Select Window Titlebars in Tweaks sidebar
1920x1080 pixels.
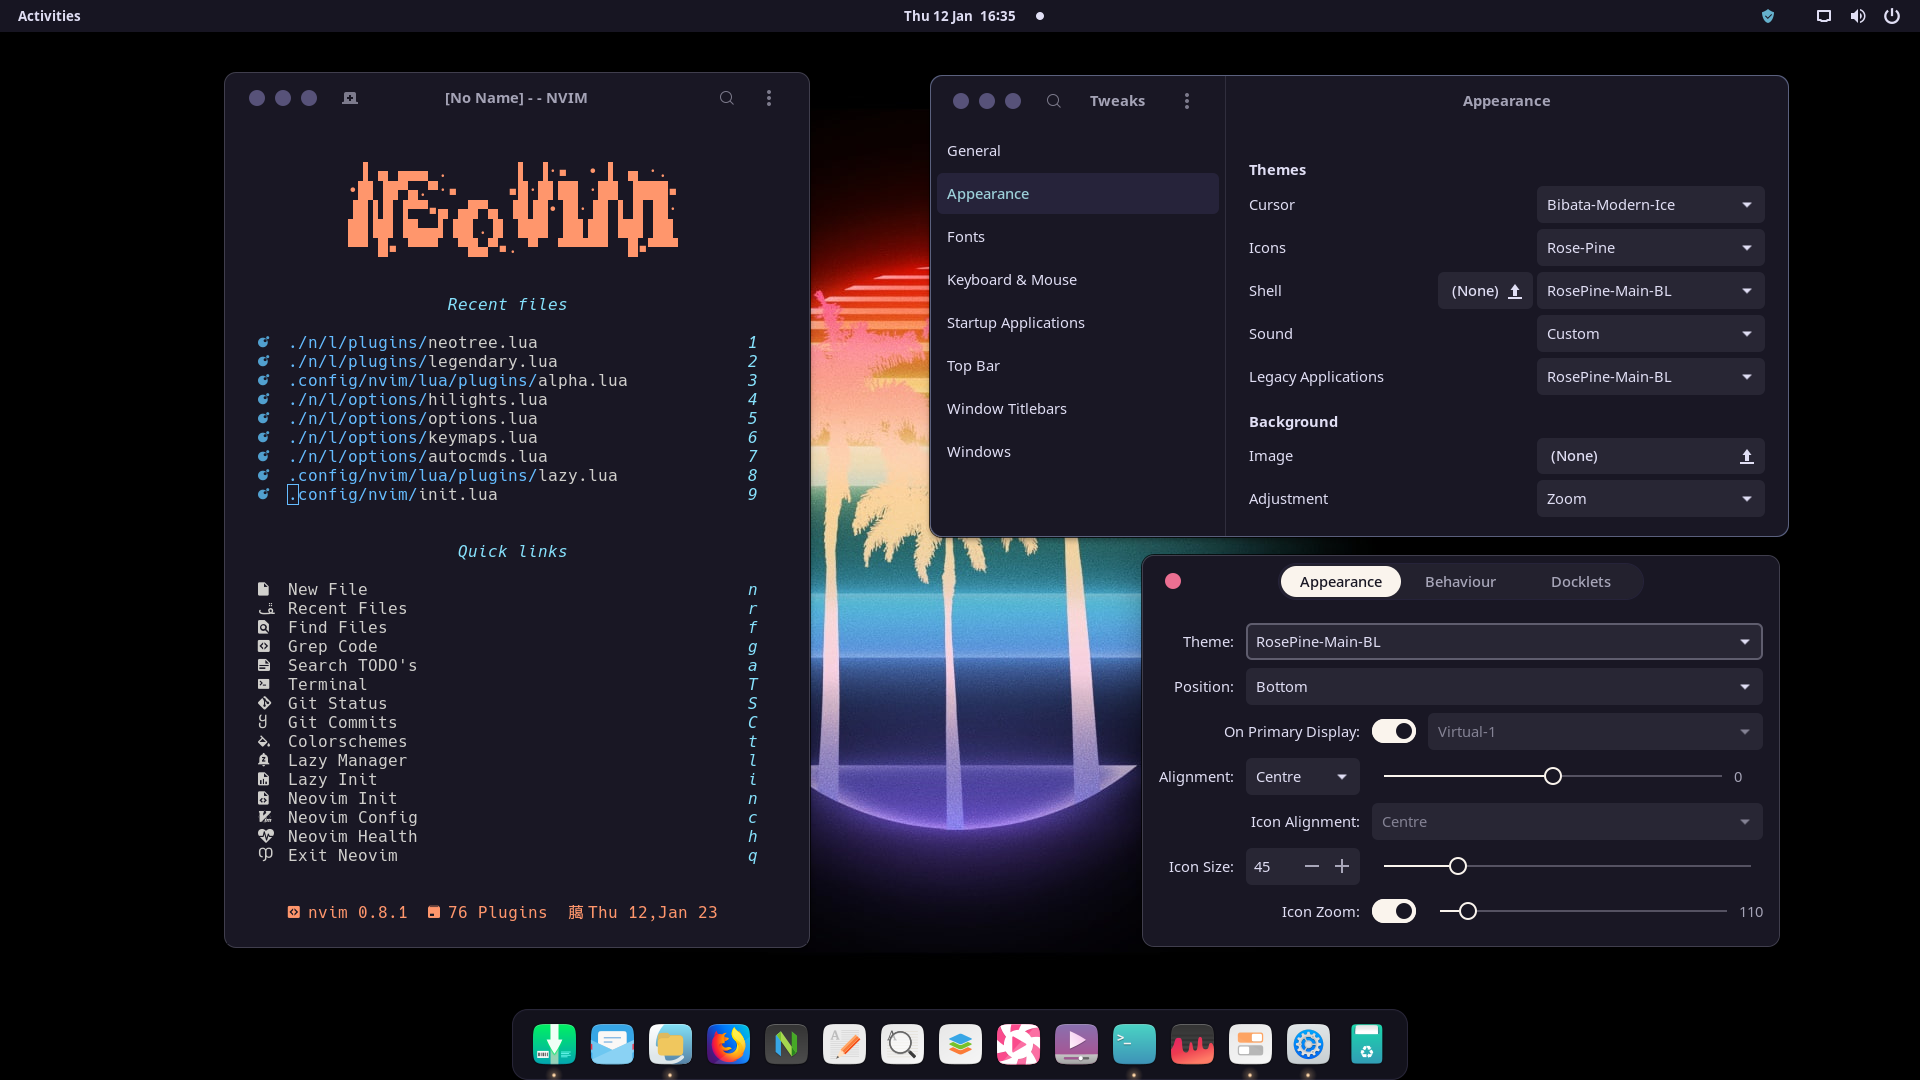[x=1077, y=409]
